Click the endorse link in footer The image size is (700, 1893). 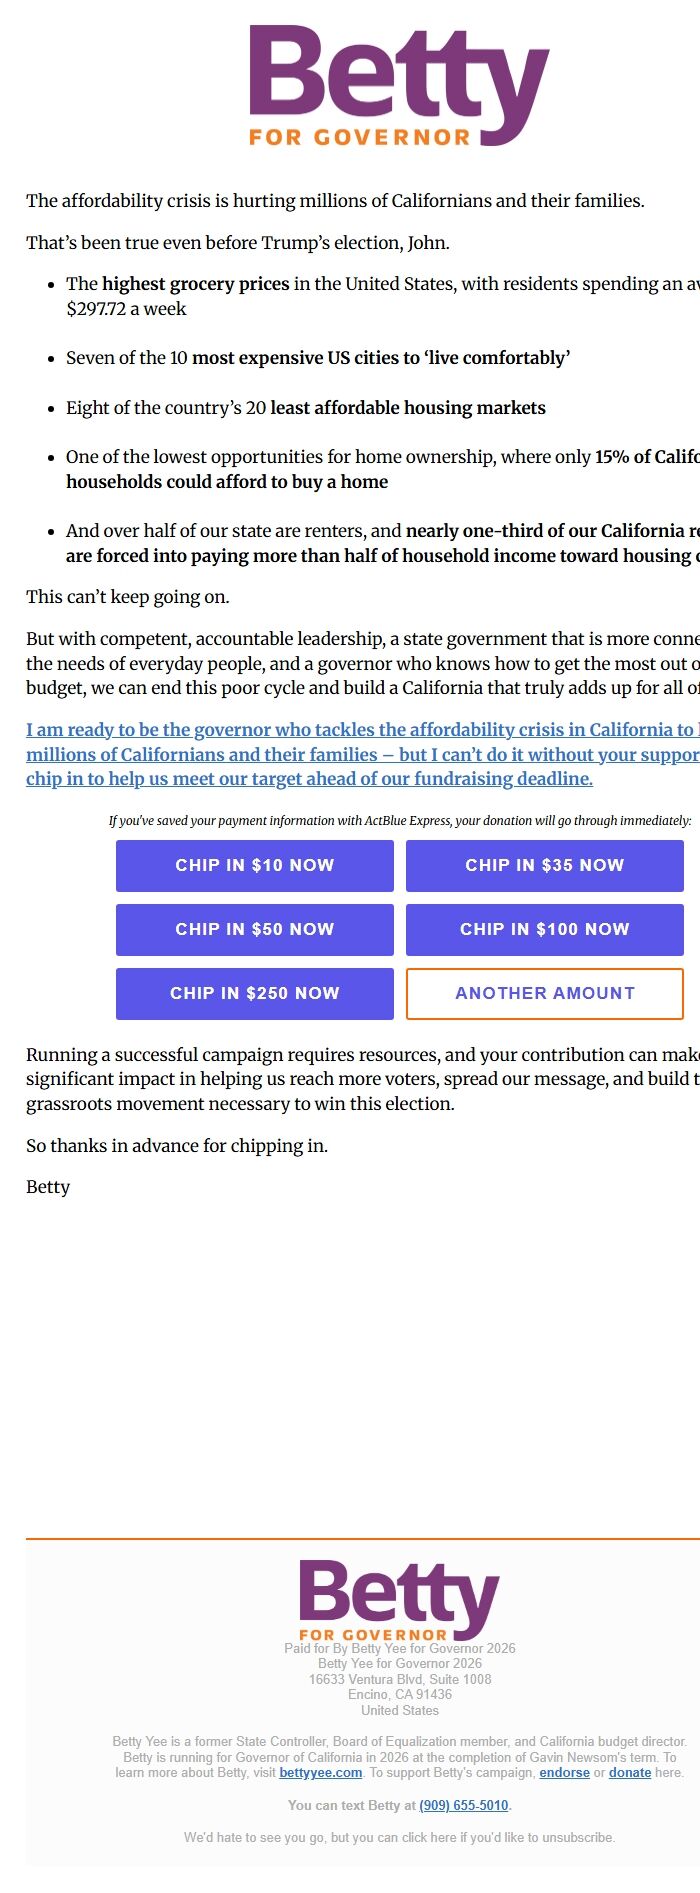(564, 1772)
